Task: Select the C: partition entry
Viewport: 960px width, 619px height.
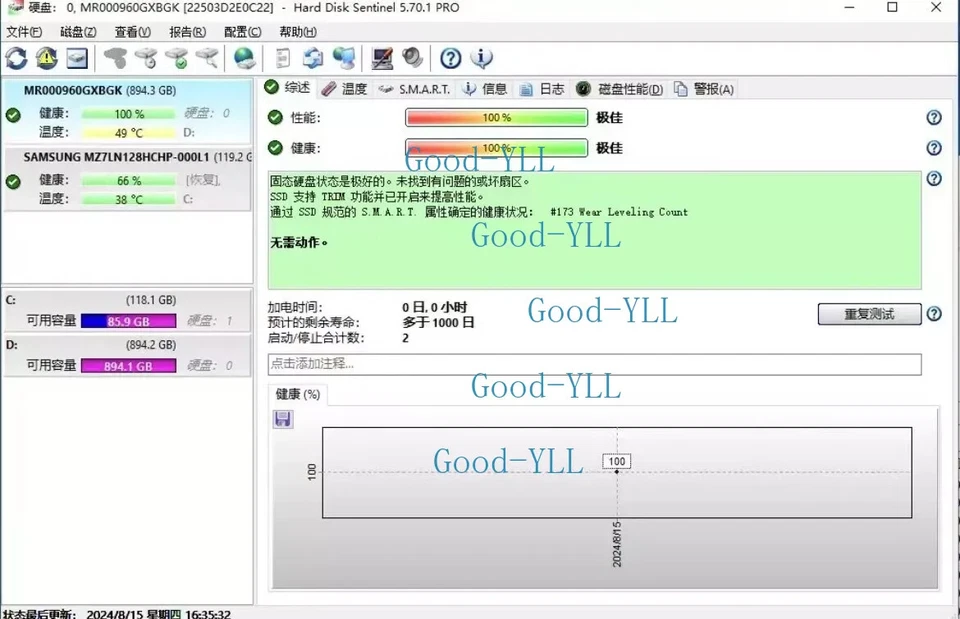Action: [x=127, y=310]
